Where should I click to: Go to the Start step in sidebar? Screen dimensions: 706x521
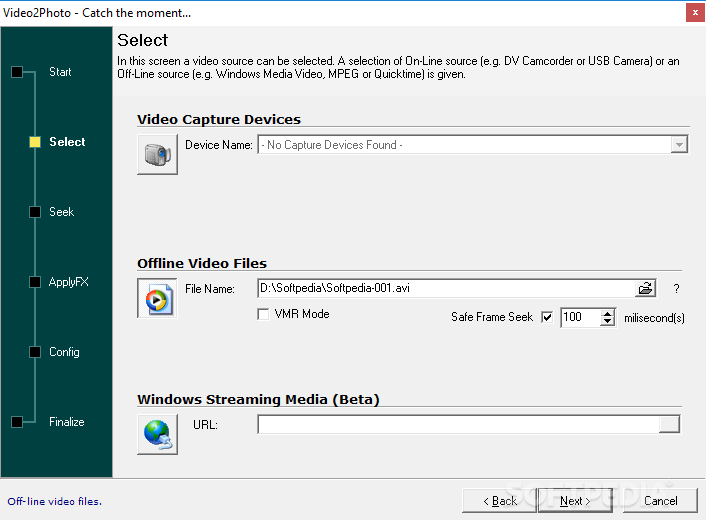(x=60, y=72)
